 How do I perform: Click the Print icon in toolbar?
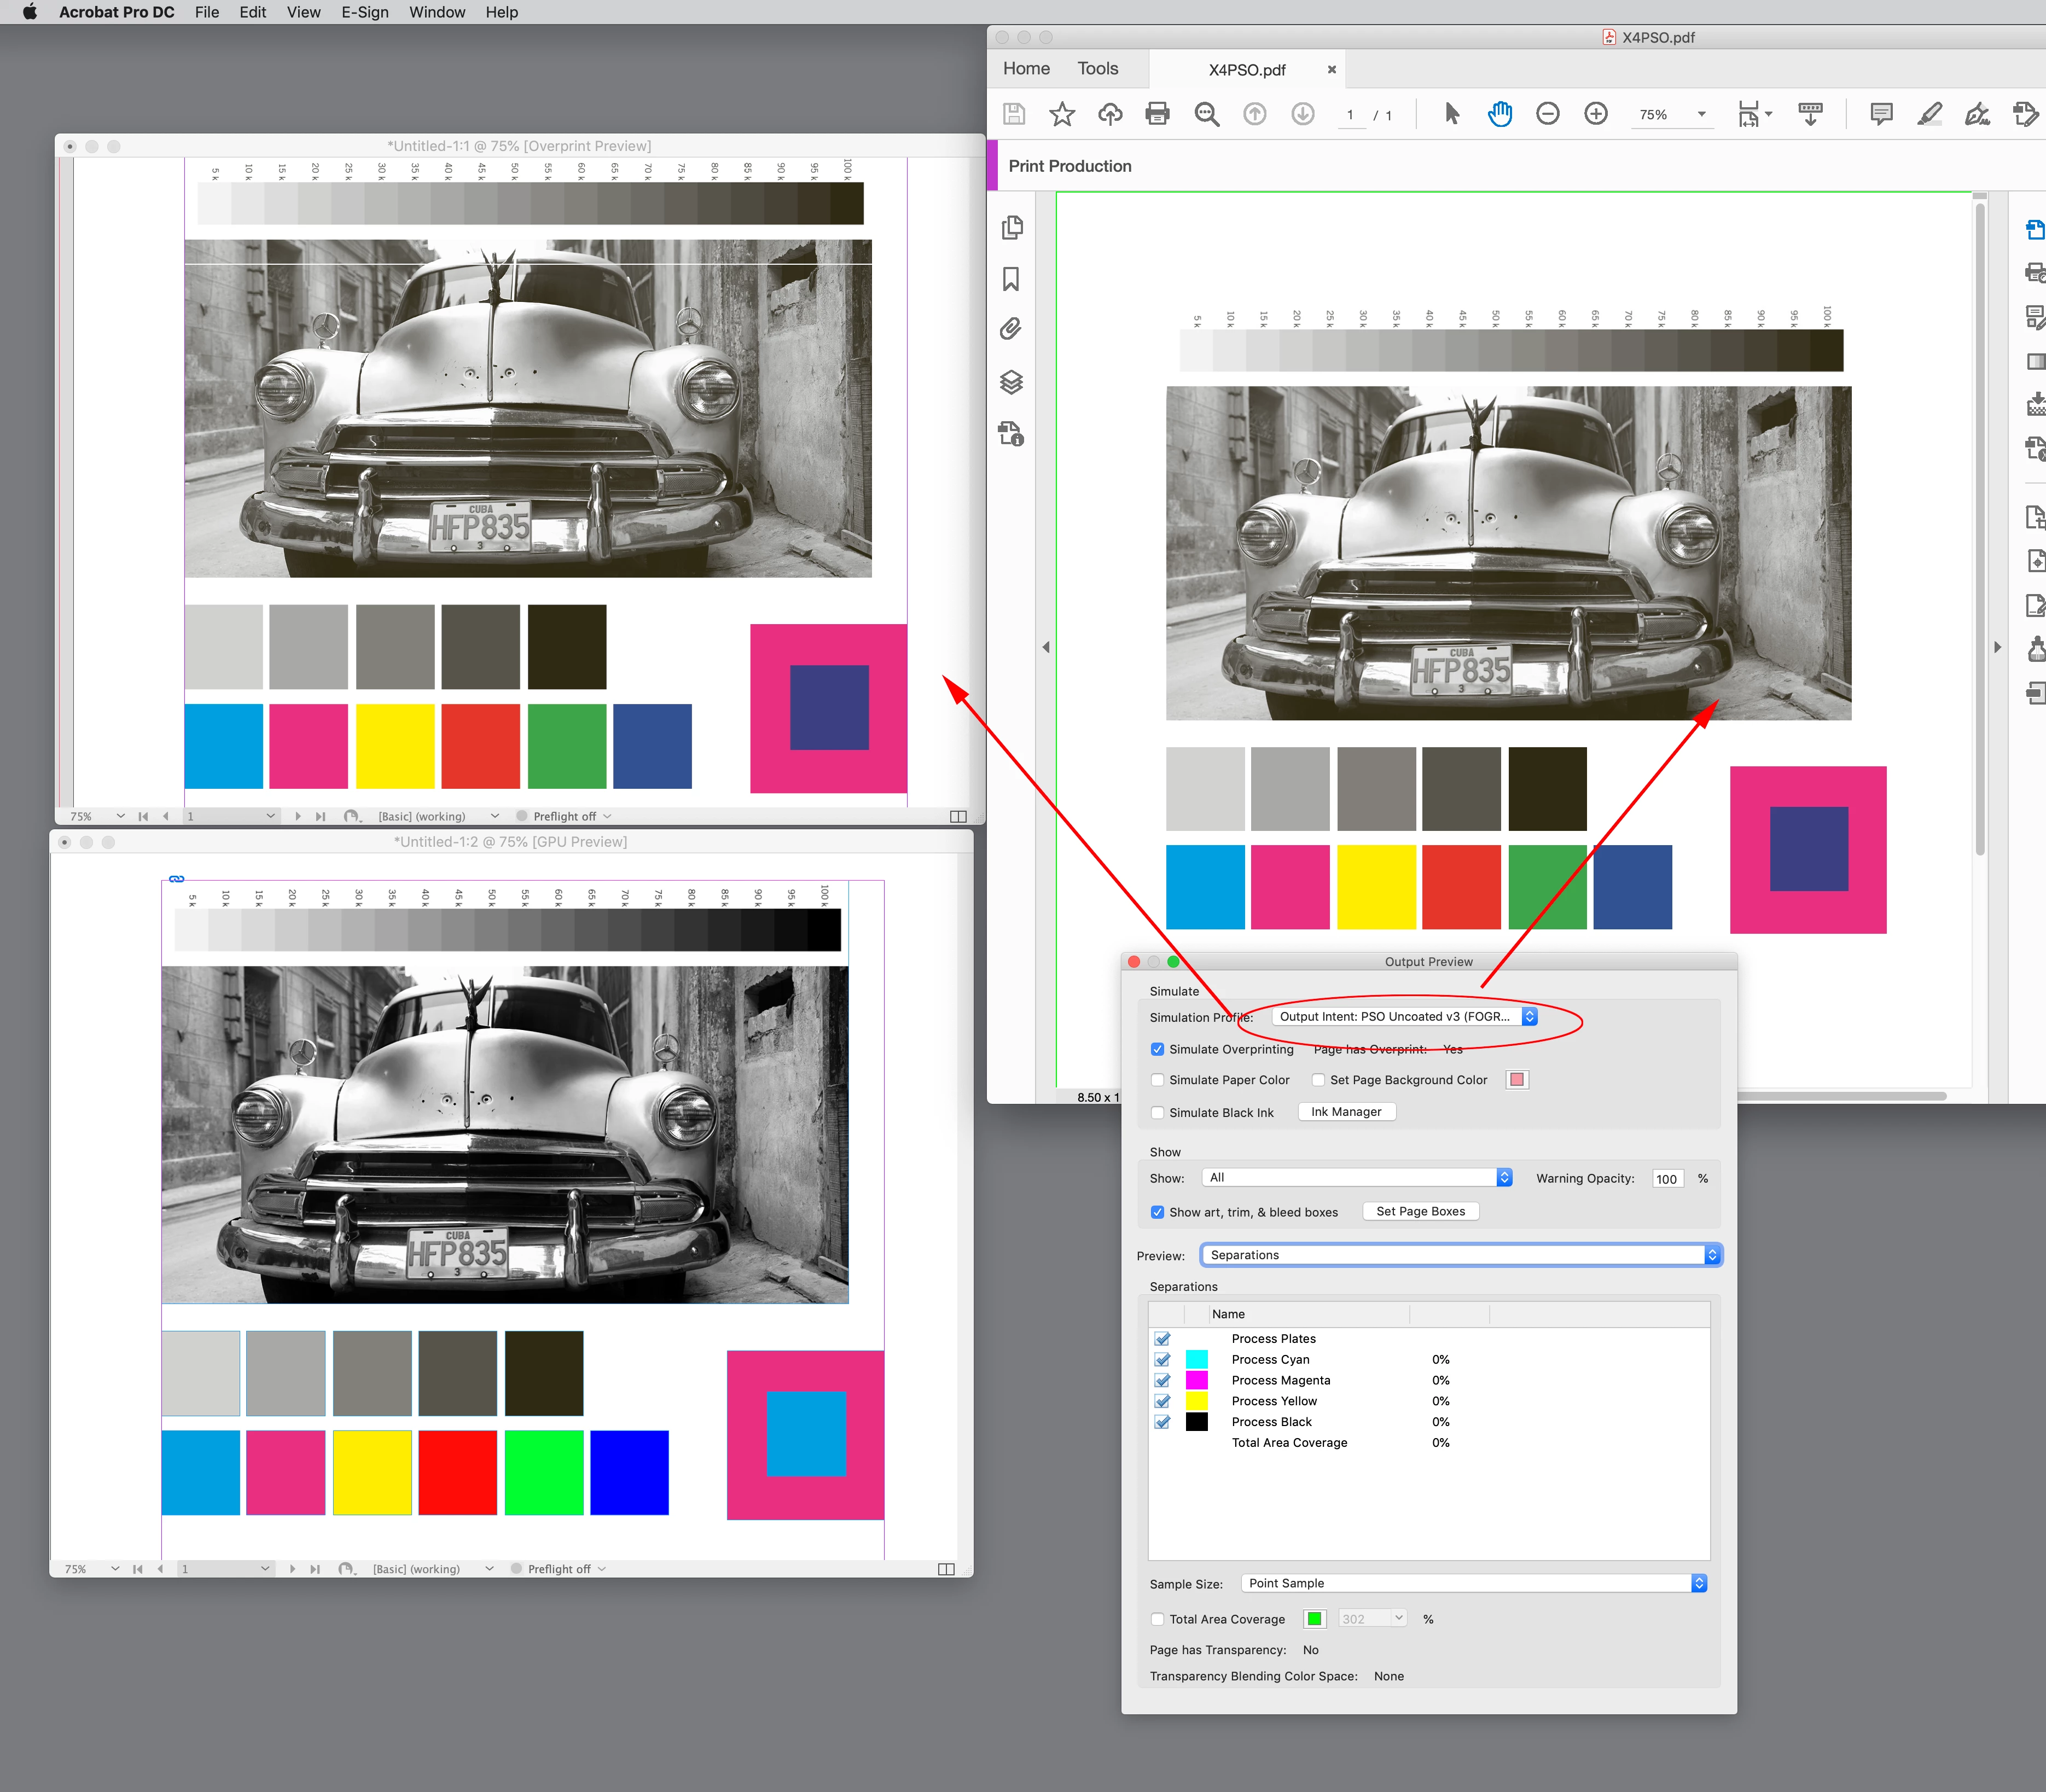1157,114
